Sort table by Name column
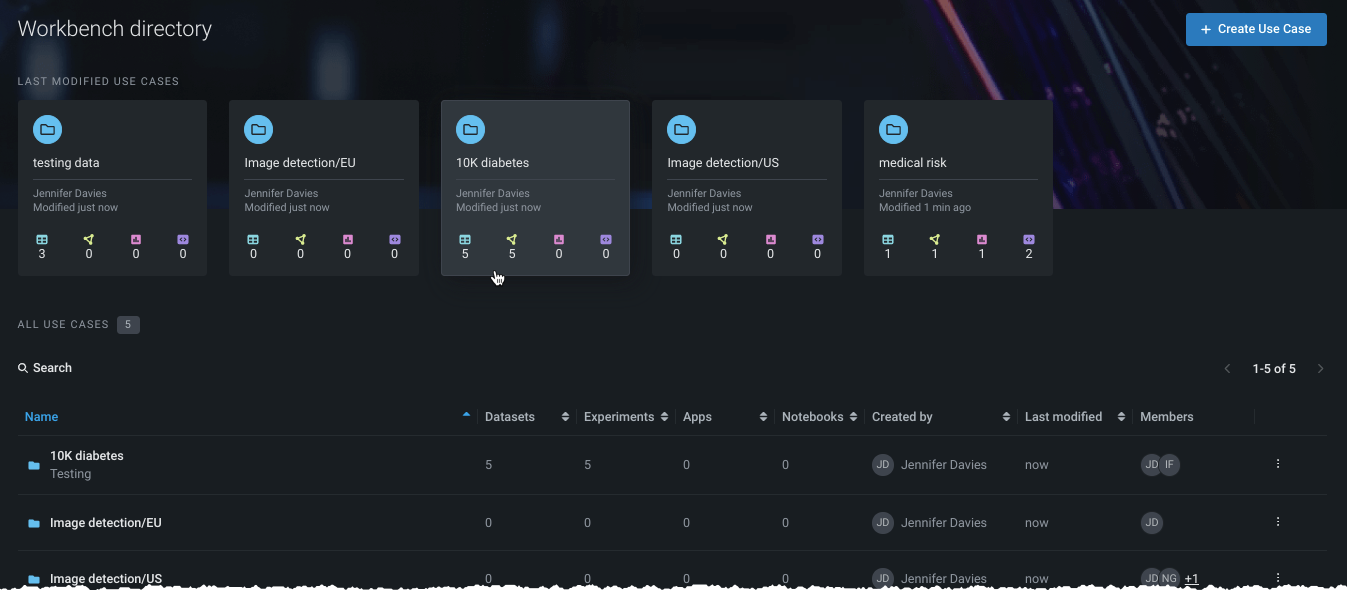Viewport: 1347px width, 590px height. tap(42, 417)
